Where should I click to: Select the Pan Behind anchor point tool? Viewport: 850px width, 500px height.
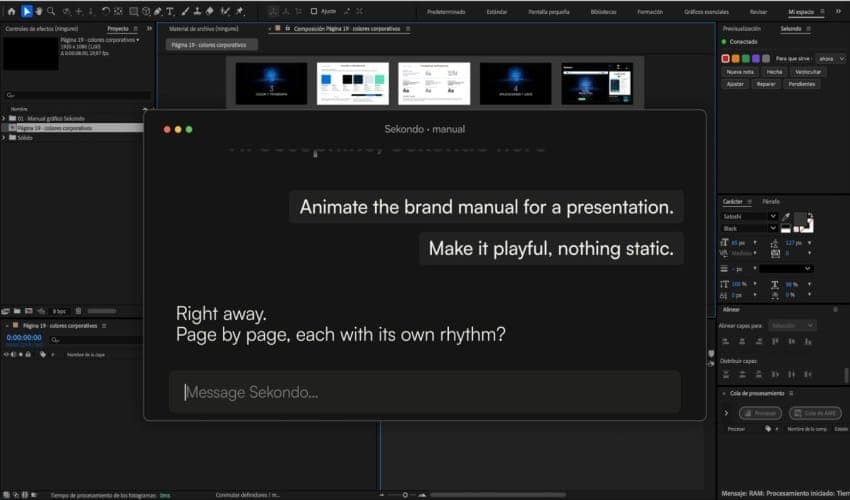118,11
